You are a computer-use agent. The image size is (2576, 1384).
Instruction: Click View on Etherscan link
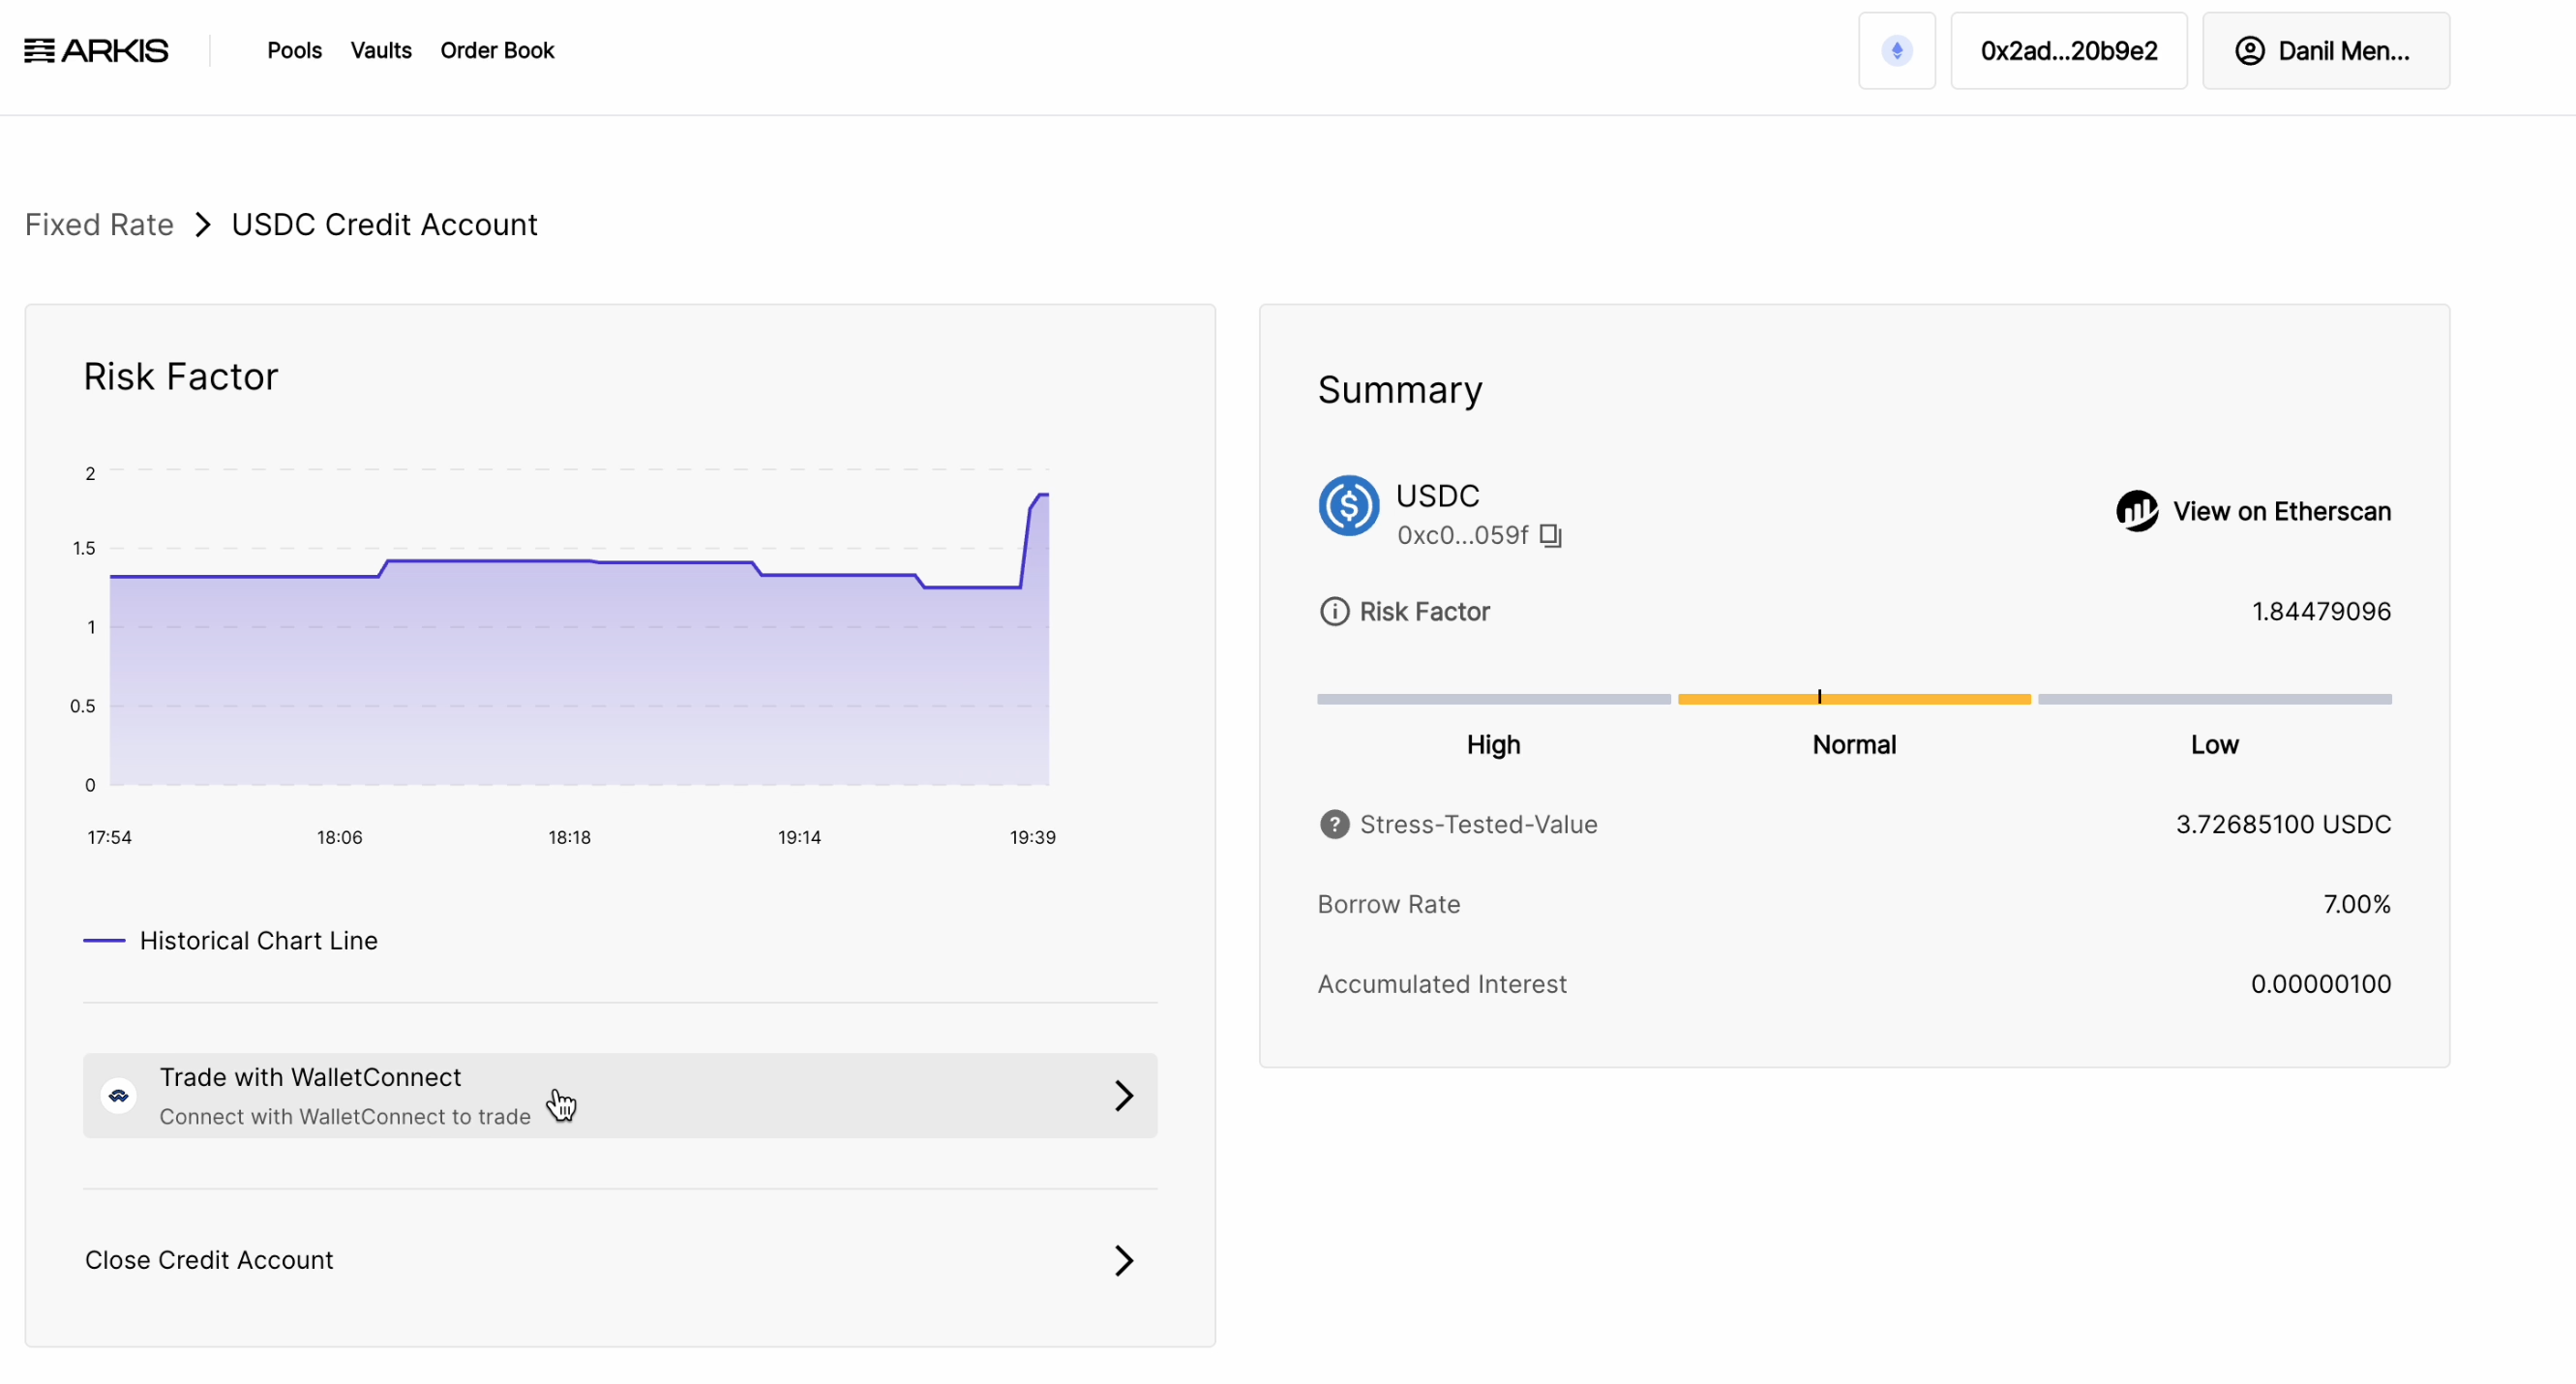(2281, 511)
